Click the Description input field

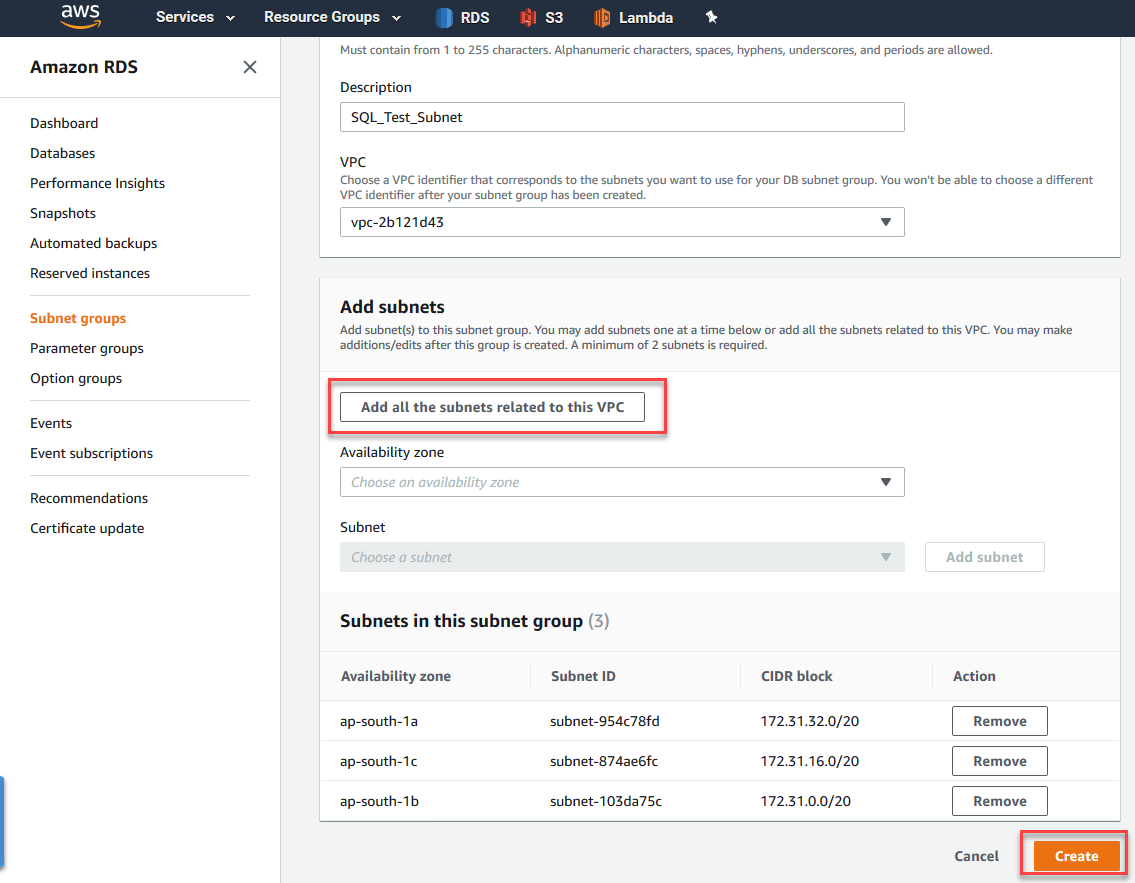click(622, 117)
